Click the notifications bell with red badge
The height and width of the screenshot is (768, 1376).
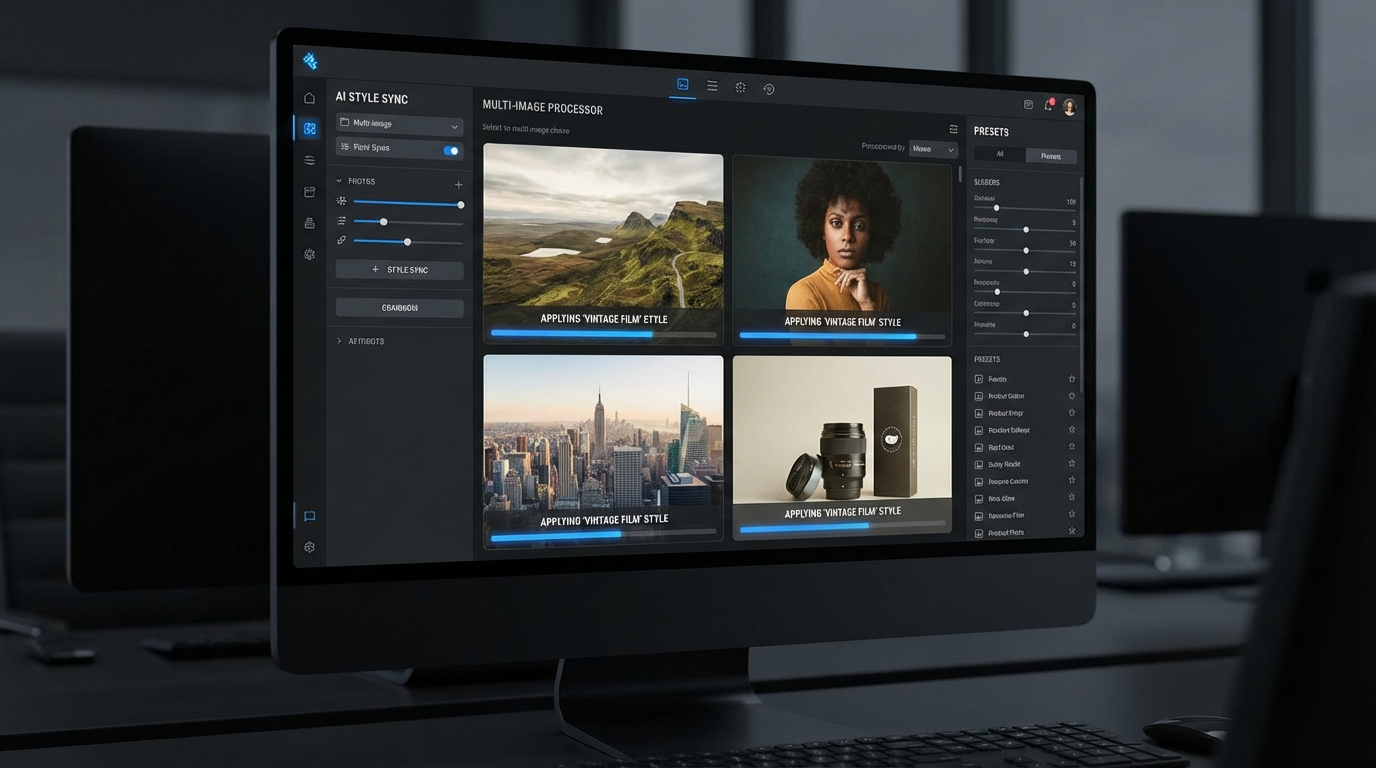[x=1047, y=104]
